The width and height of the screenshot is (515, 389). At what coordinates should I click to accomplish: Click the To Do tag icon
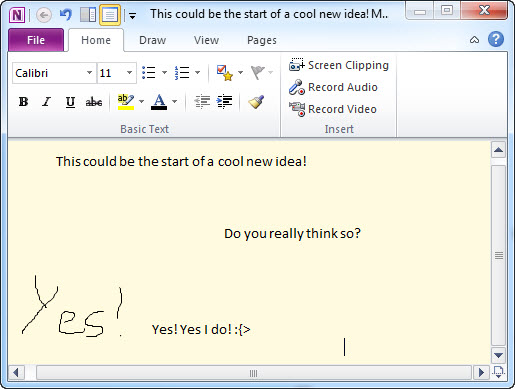coord(224,72)
